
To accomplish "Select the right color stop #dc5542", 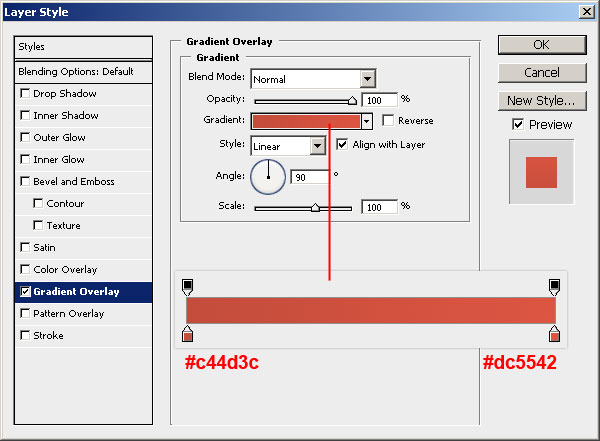I will [554, 334].
